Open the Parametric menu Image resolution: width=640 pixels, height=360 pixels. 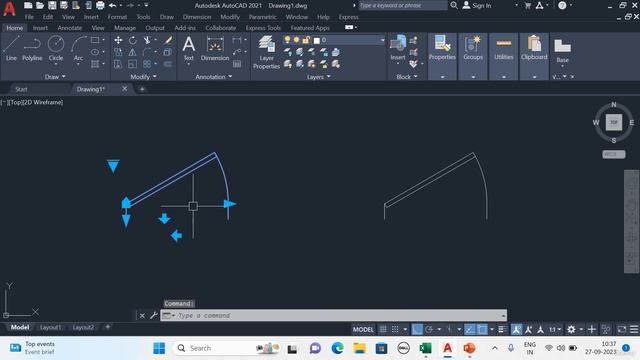click(262, 17)
